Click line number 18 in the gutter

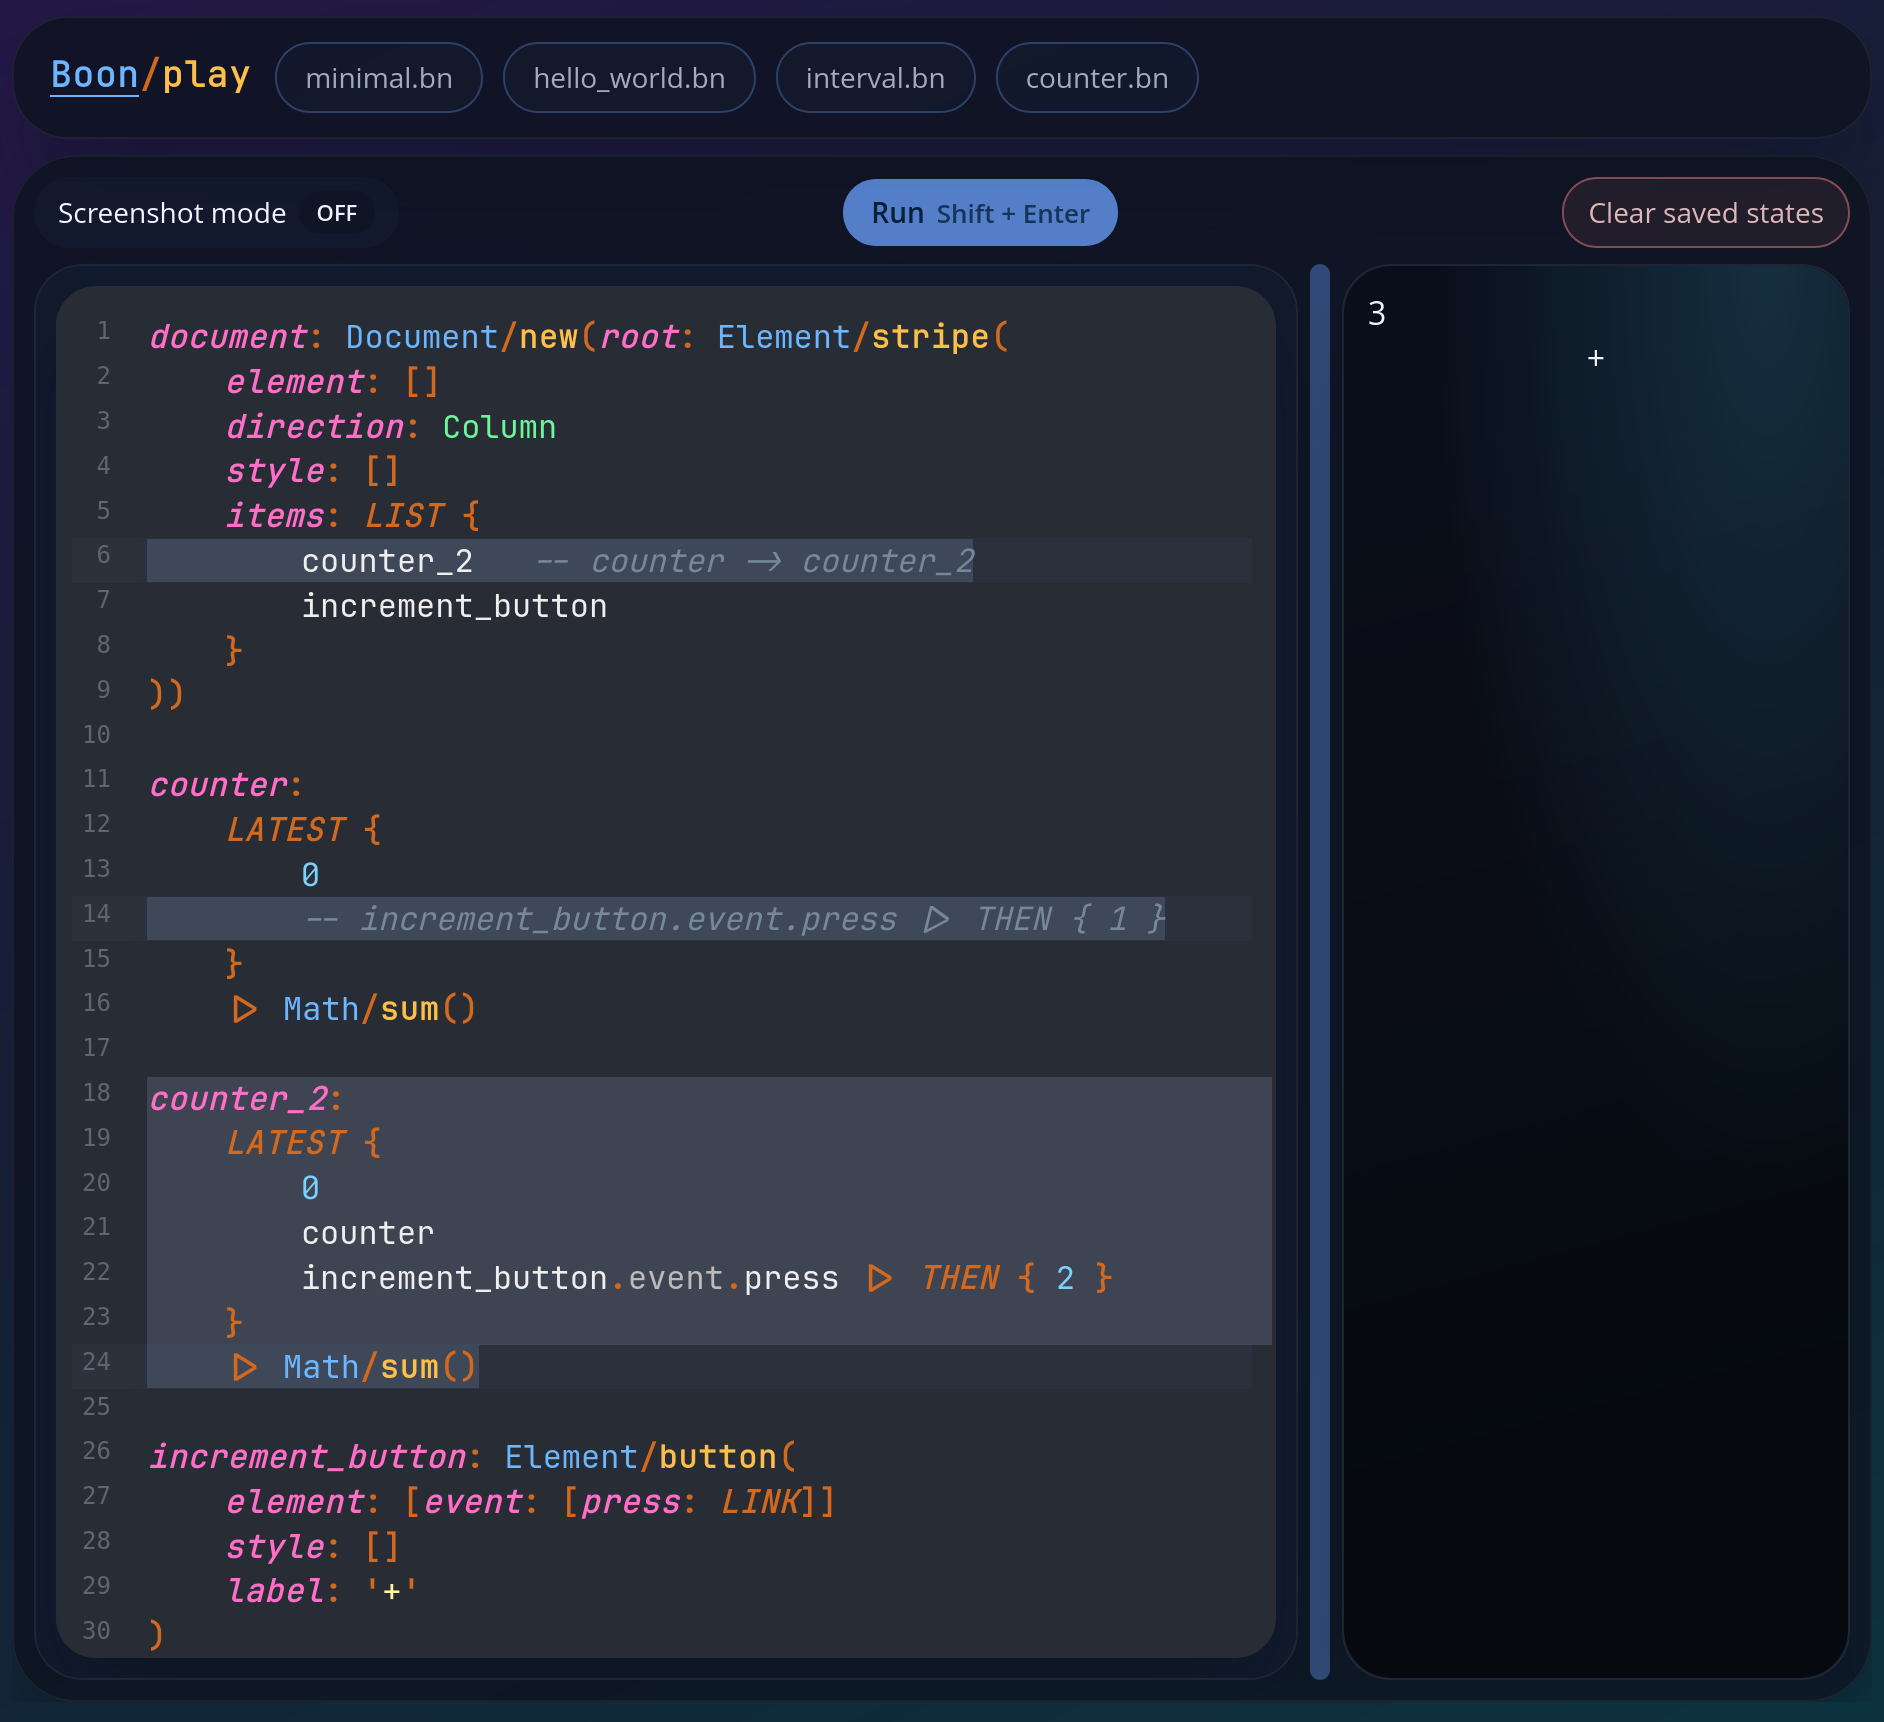[97, 1093]
